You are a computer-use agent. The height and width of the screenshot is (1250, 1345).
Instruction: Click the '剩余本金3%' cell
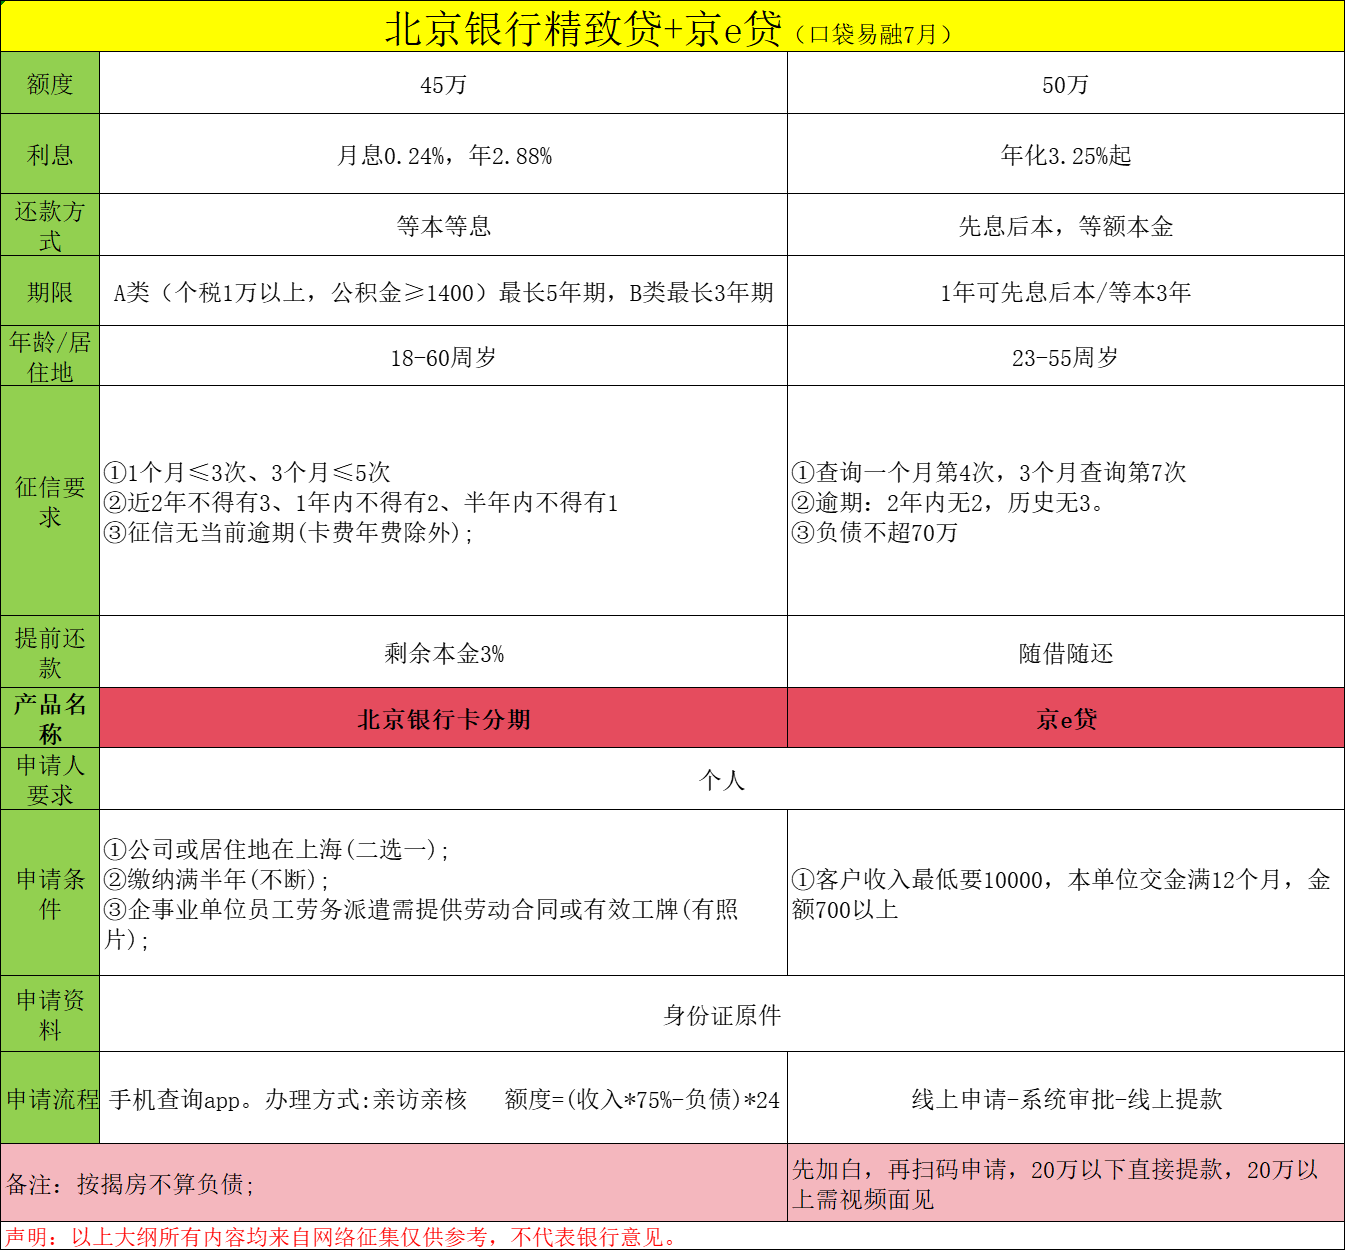pyautogui.click(x=443, y=653)
